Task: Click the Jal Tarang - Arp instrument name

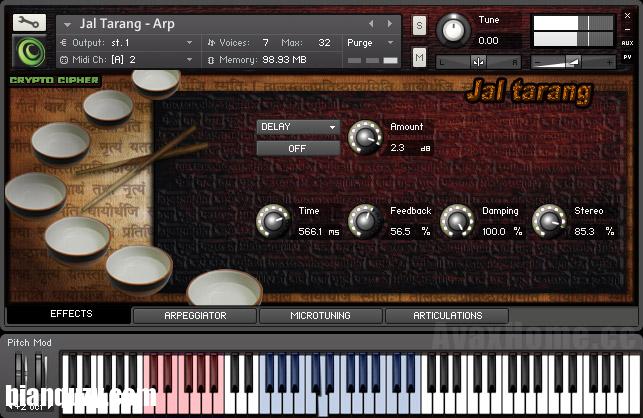Action: pyautogui.click(x=127, y=24)
